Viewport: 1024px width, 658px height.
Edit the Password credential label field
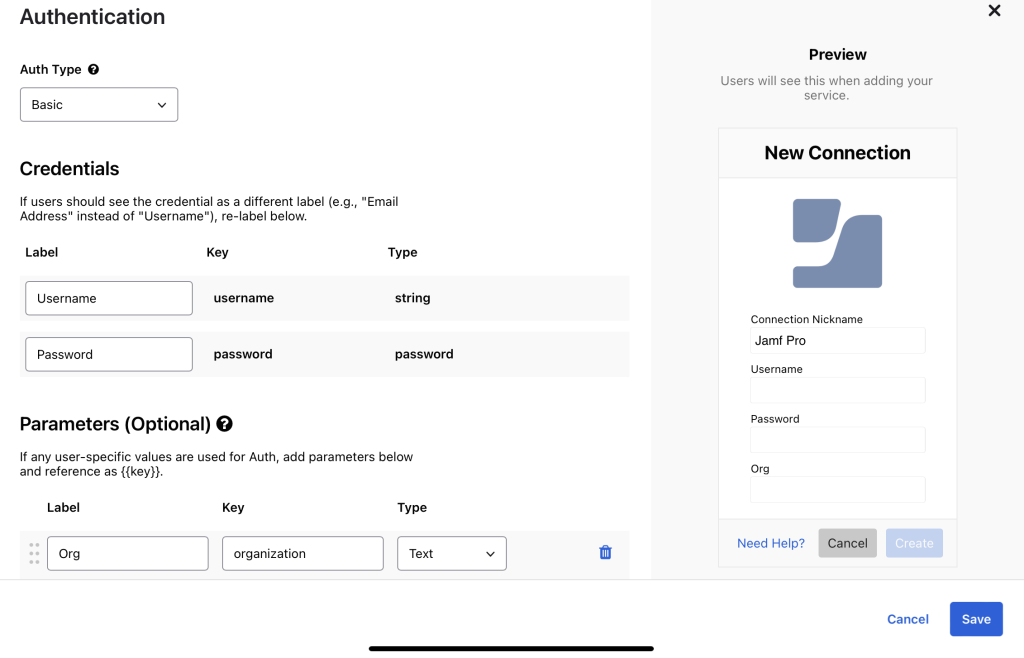coord(109,354)
